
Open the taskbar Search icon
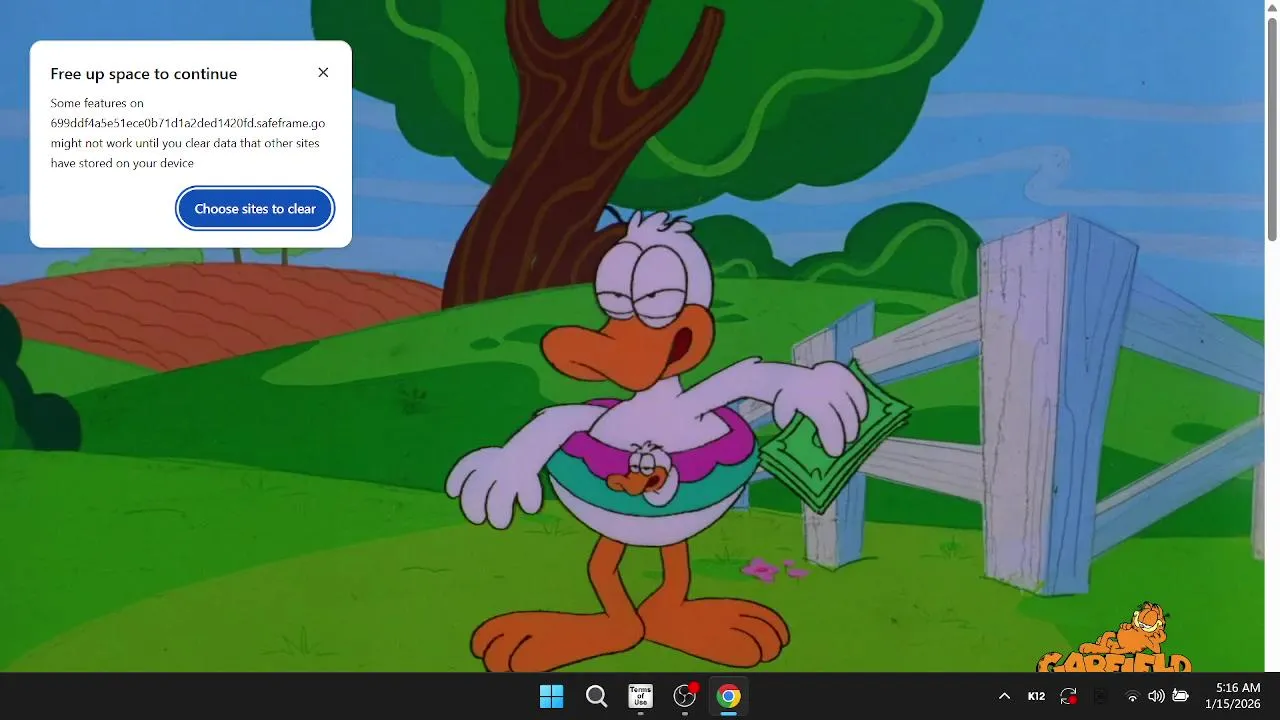click(596, 696)
